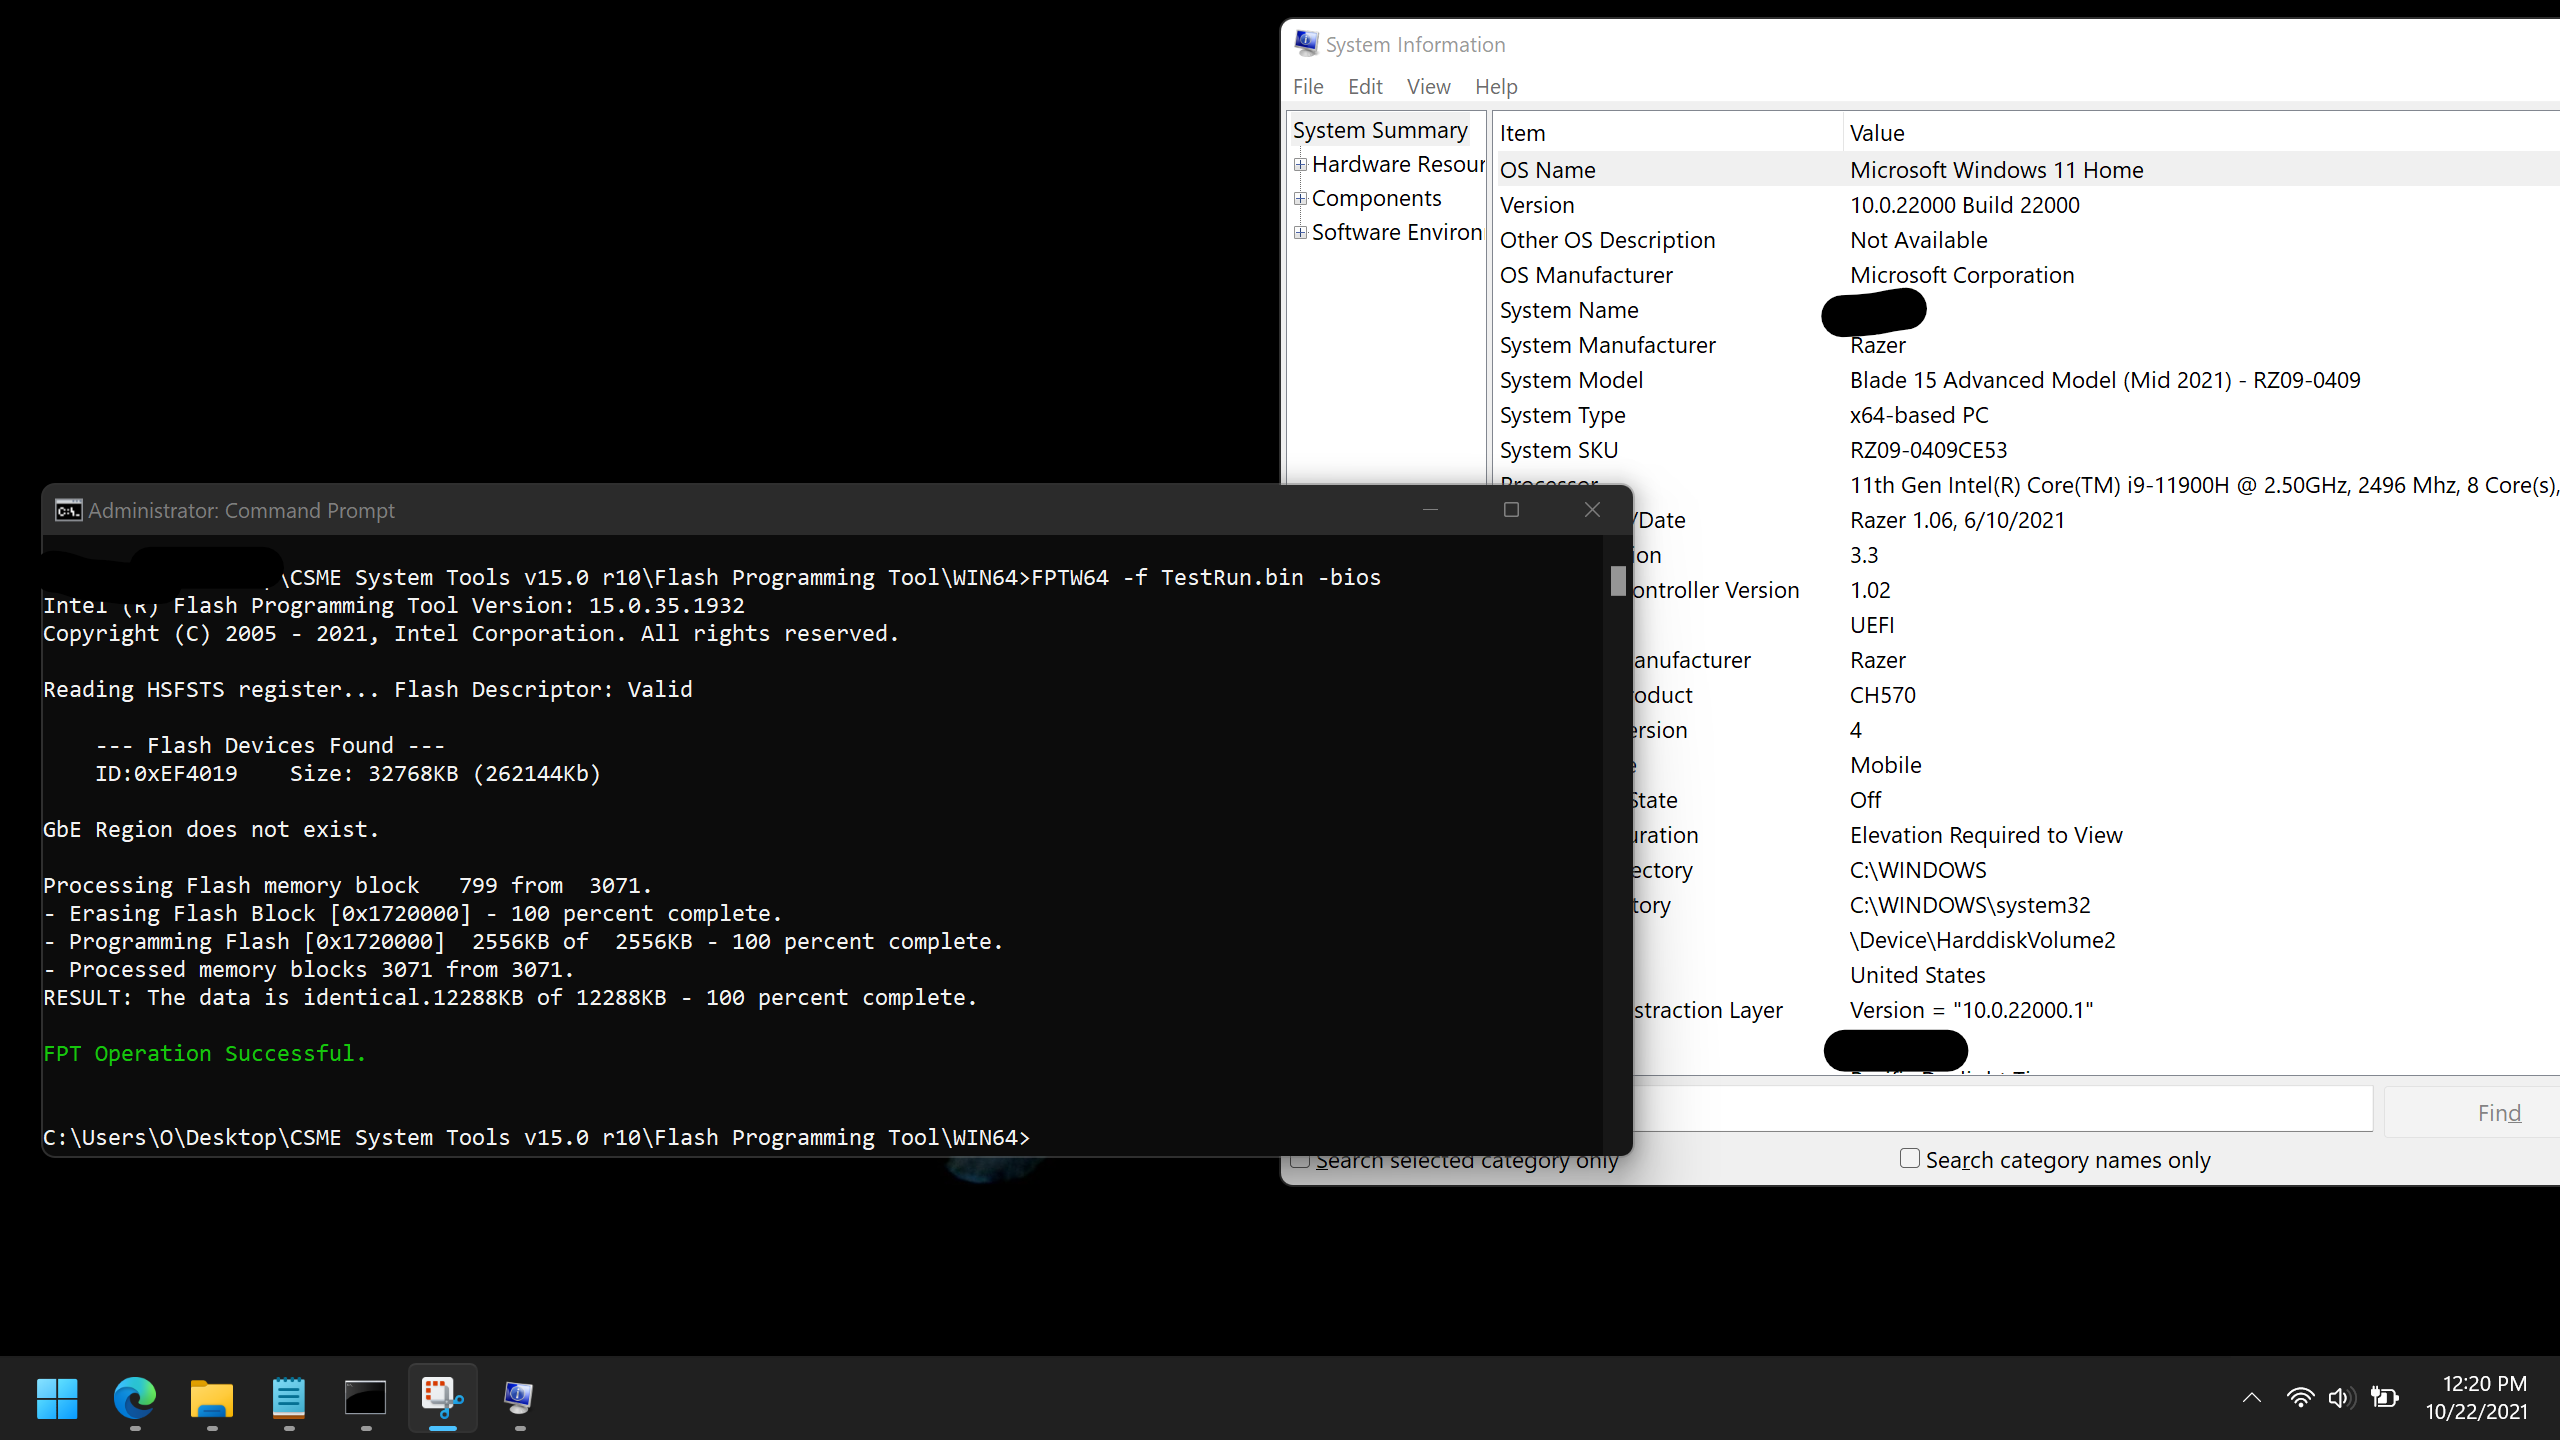Select Components tree item label
Screen dimensions: 2560x1440
click(1376, 198)
